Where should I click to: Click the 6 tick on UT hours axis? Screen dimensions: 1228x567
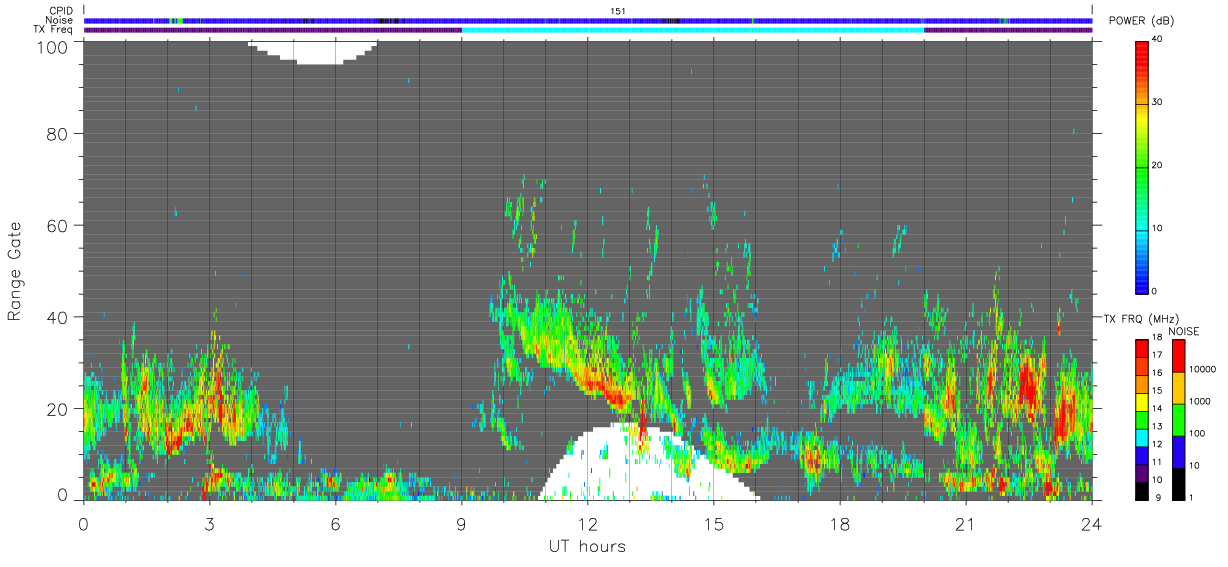(335, 523)
